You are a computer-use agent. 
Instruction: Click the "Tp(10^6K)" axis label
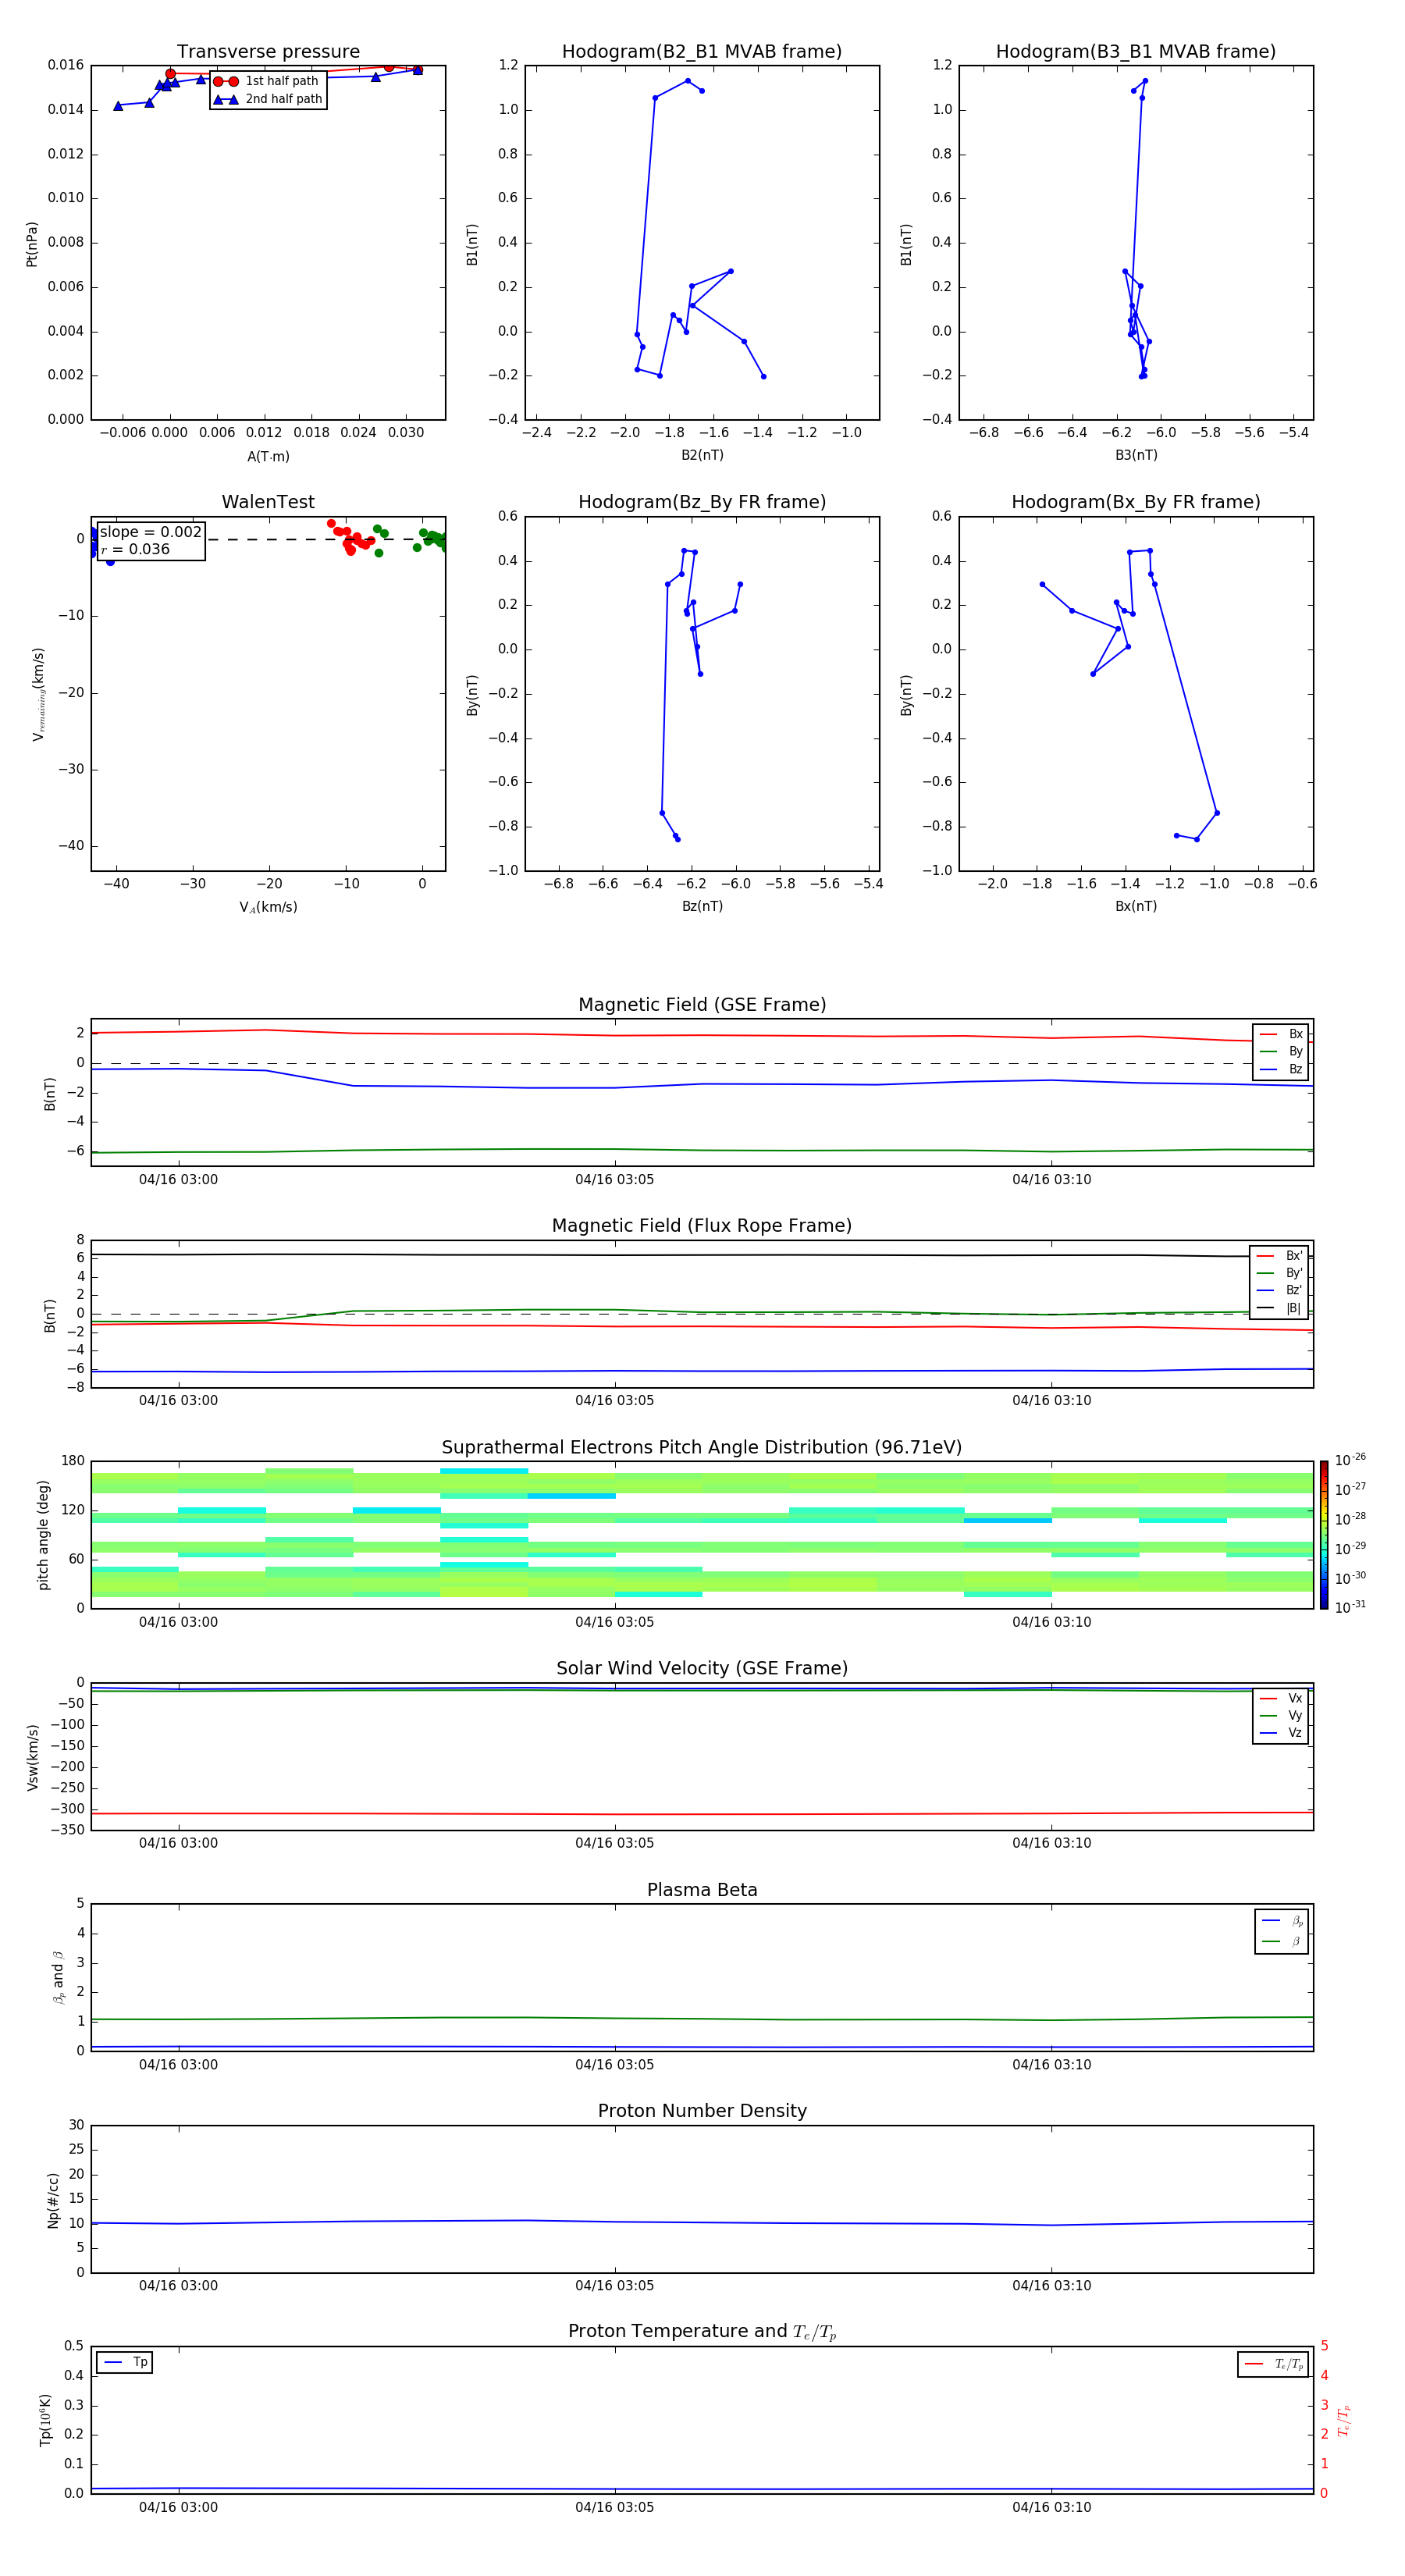(46, 2420)
